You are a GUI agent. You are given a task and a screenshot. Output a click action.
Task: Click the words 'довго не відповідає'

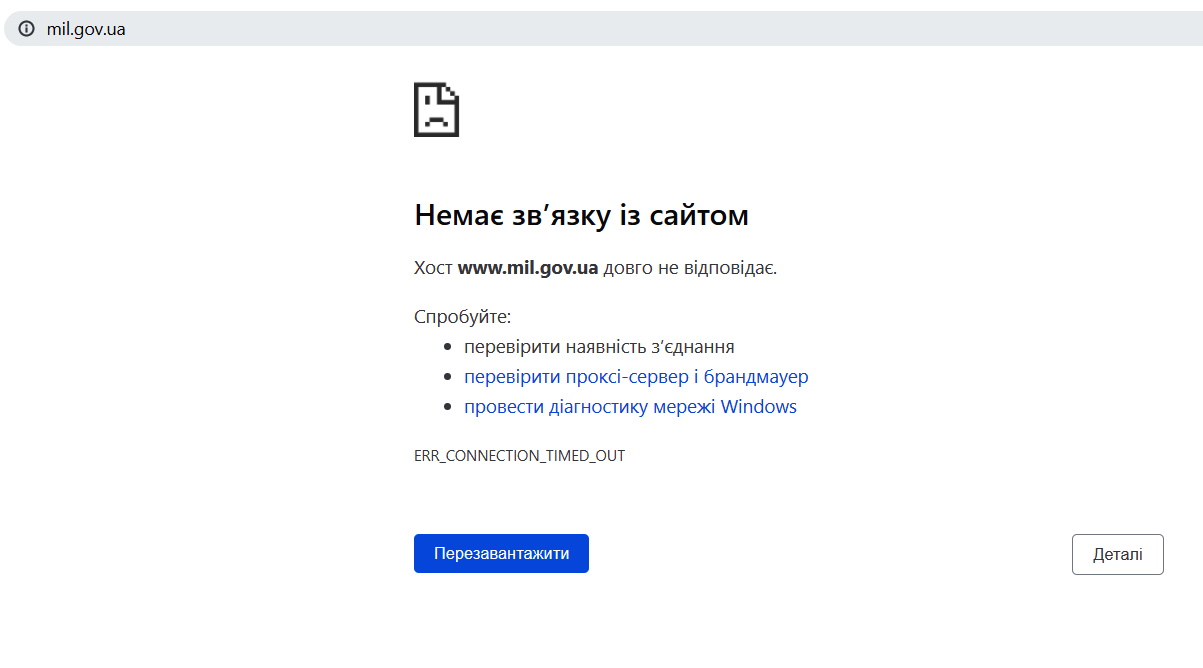tap(689, 268)
